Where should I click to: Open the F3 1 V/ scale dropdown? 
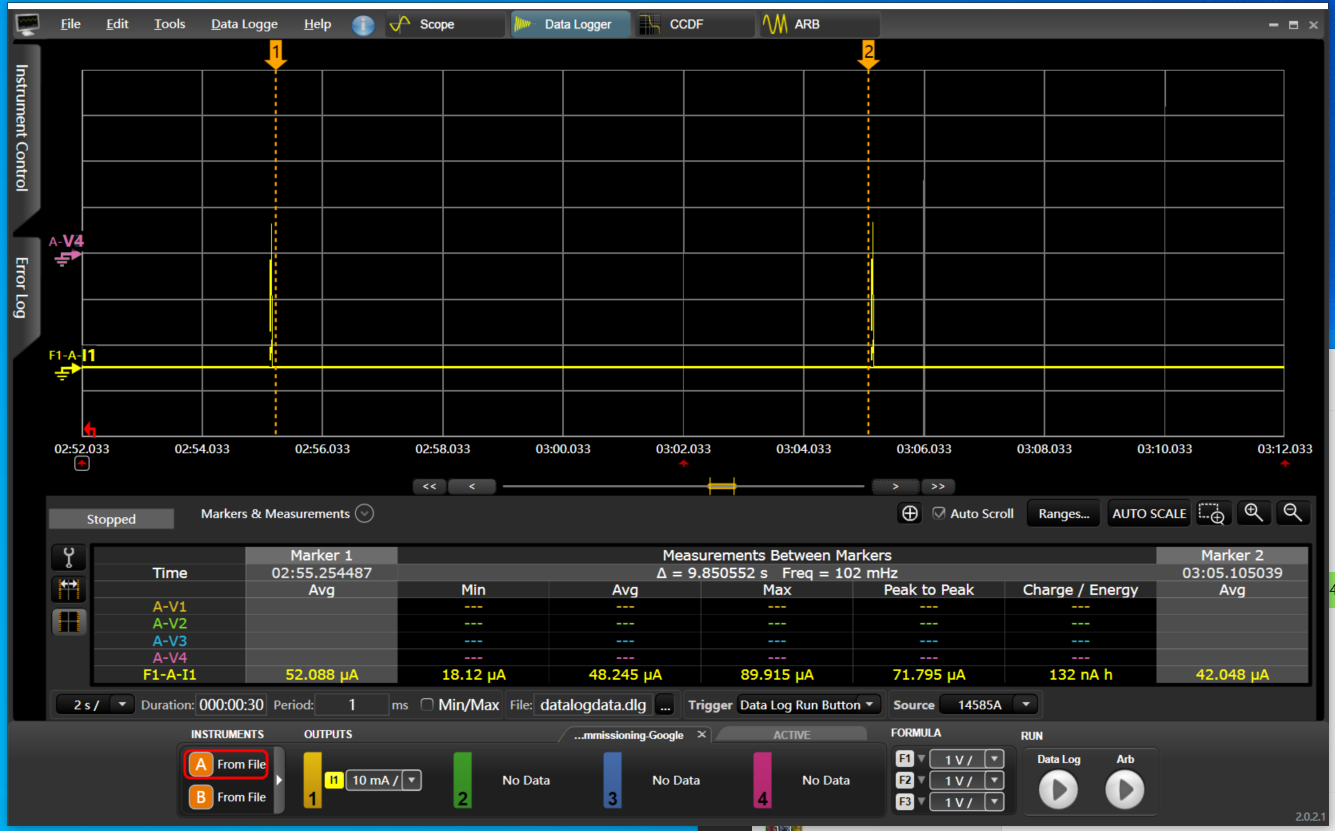point(966,802)
